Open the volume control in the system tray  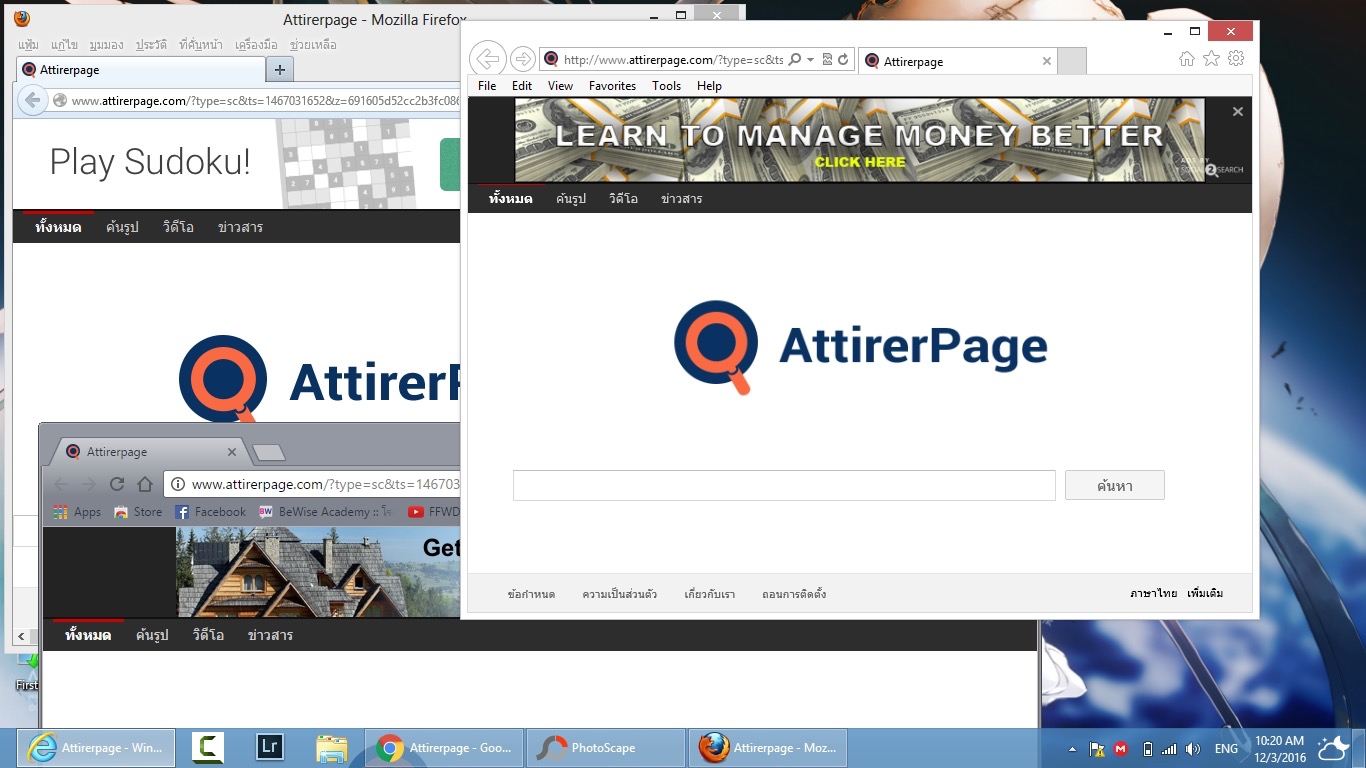coord(1192,749)
